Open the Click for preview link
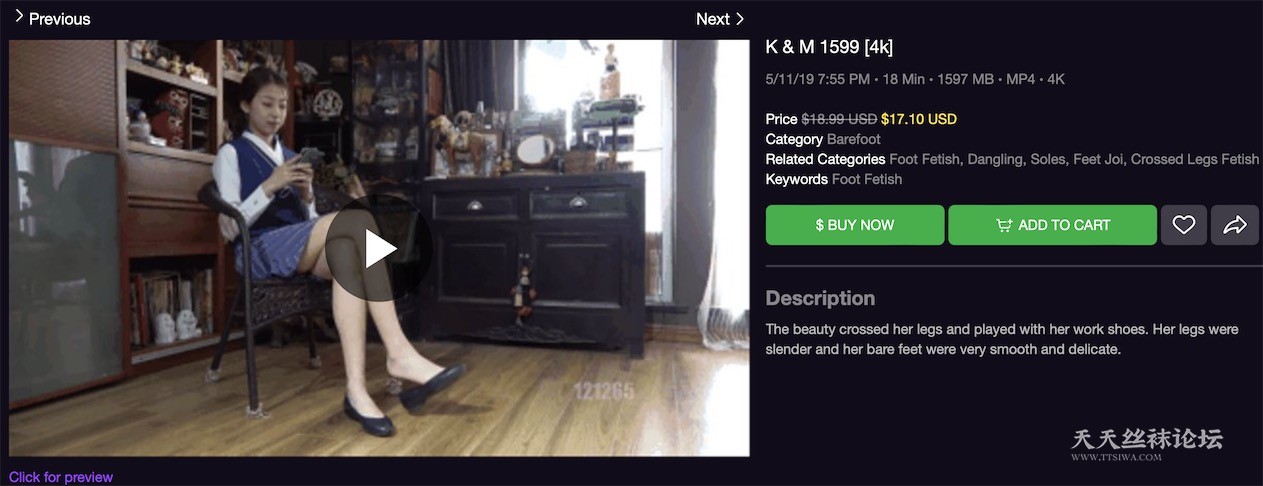 click(x=61, y=477)
